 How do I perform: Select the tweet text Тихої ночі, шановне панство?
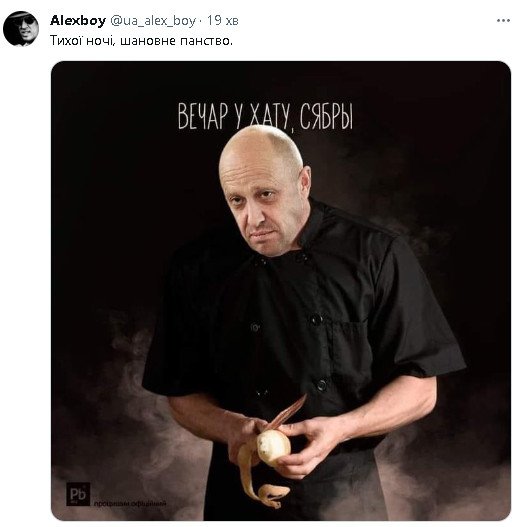[141, 41]
